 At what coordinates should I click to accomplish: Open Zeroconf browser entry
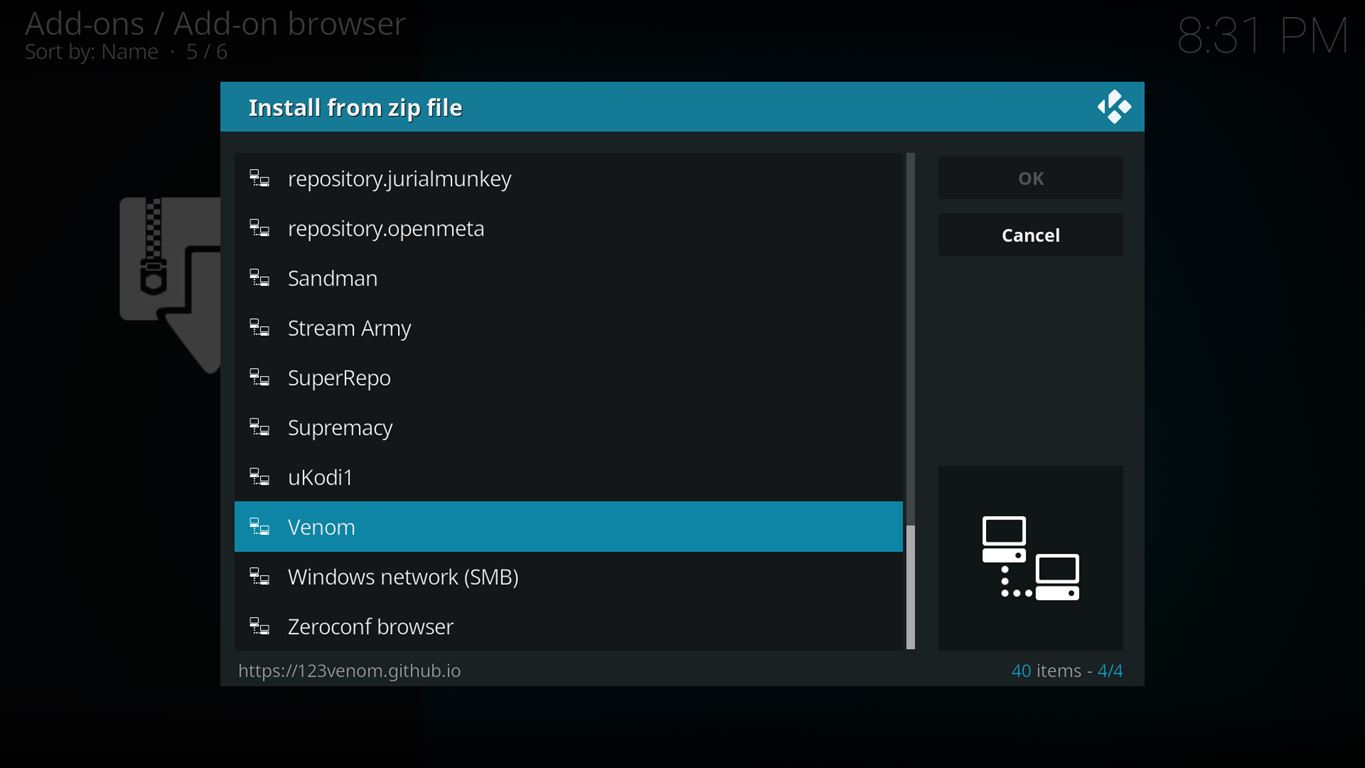370,627
